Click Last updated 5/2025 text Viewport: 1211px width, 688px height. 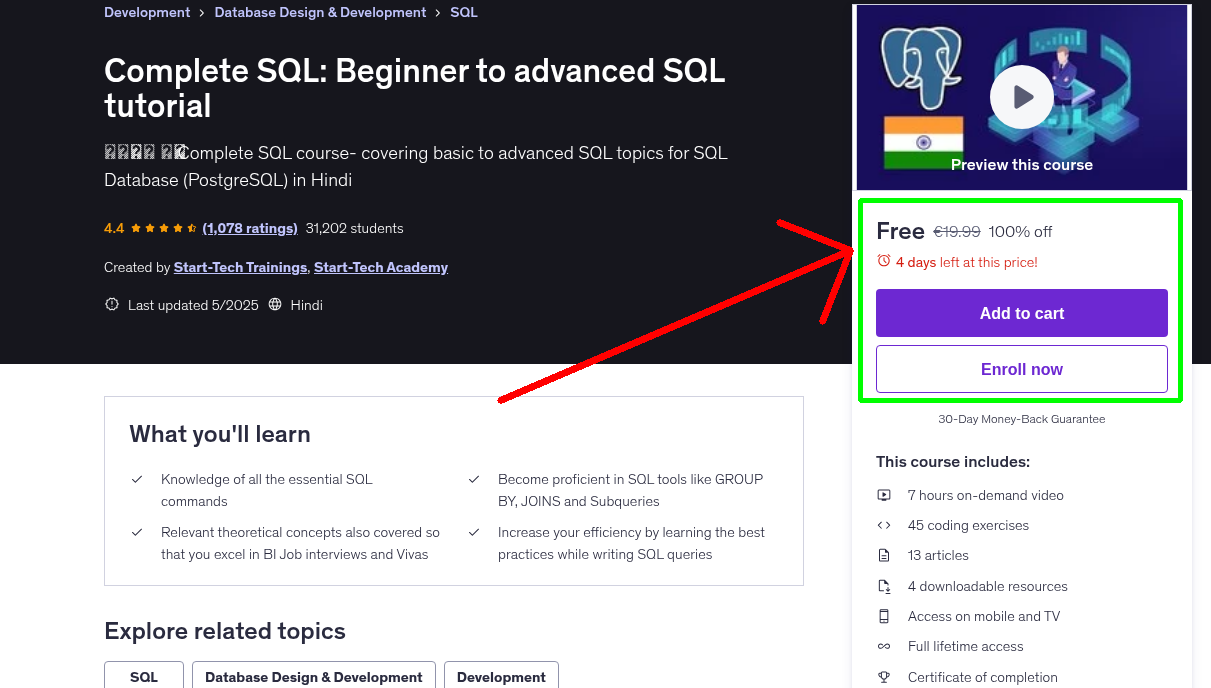pos(193,305)
